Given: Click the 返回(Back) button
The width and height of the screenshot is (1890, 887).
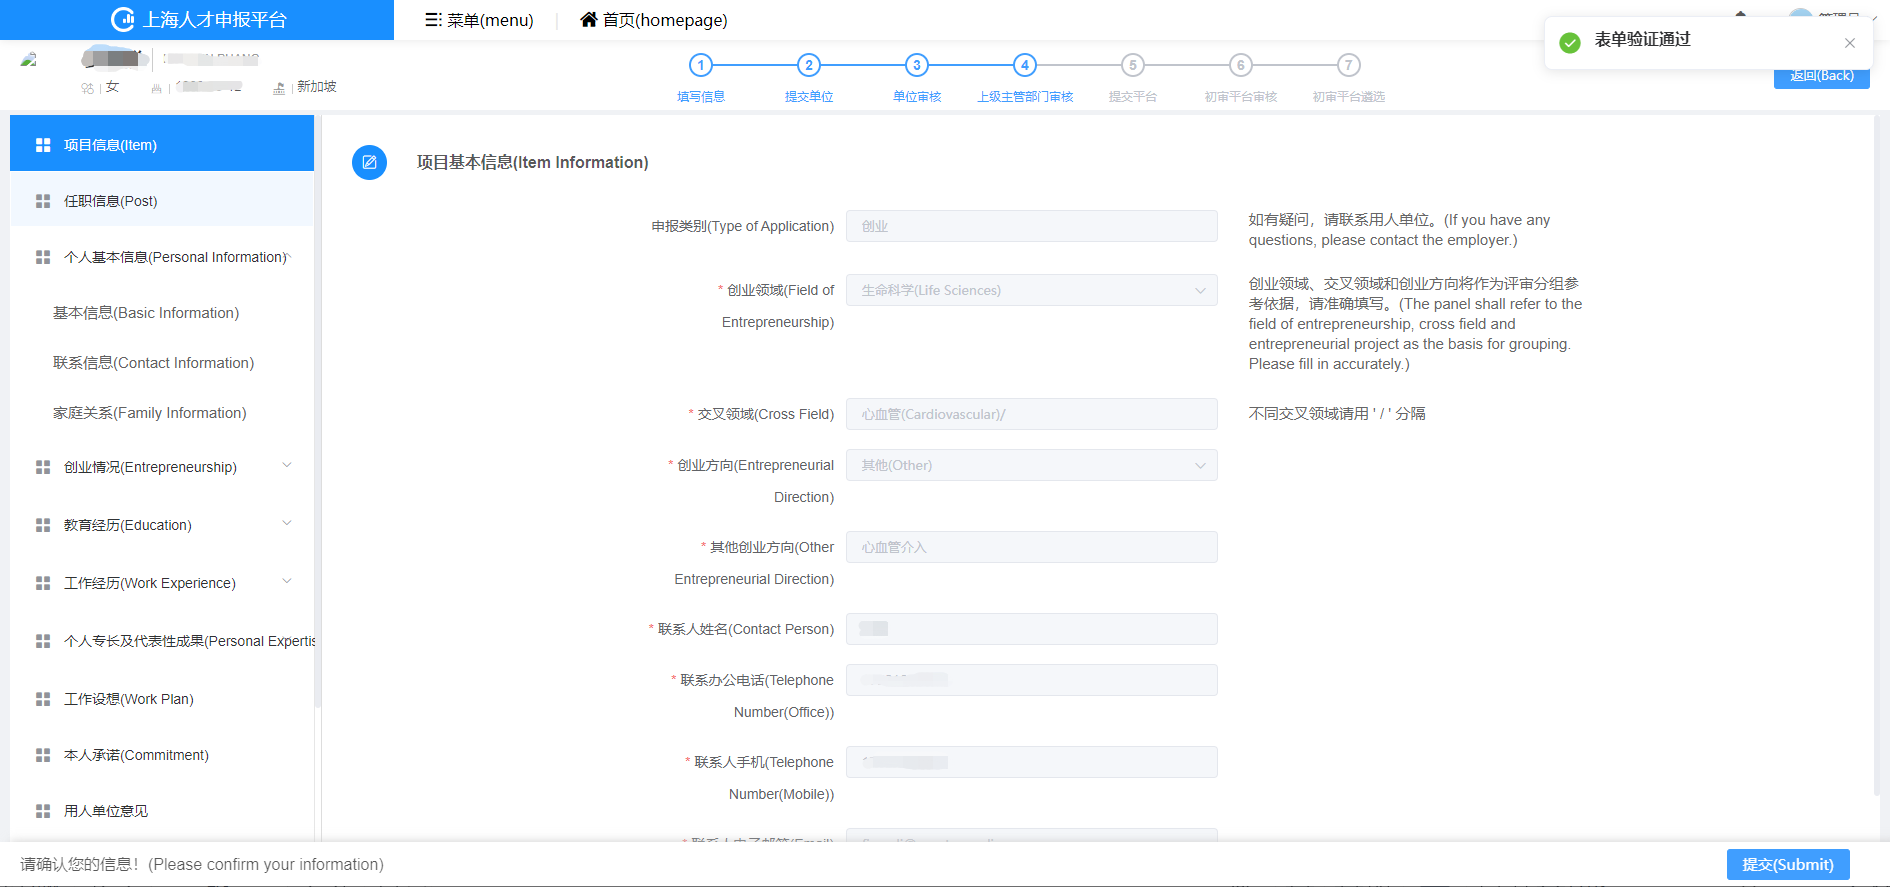Looking at the screenshot, I should (x=1821, y=77).
